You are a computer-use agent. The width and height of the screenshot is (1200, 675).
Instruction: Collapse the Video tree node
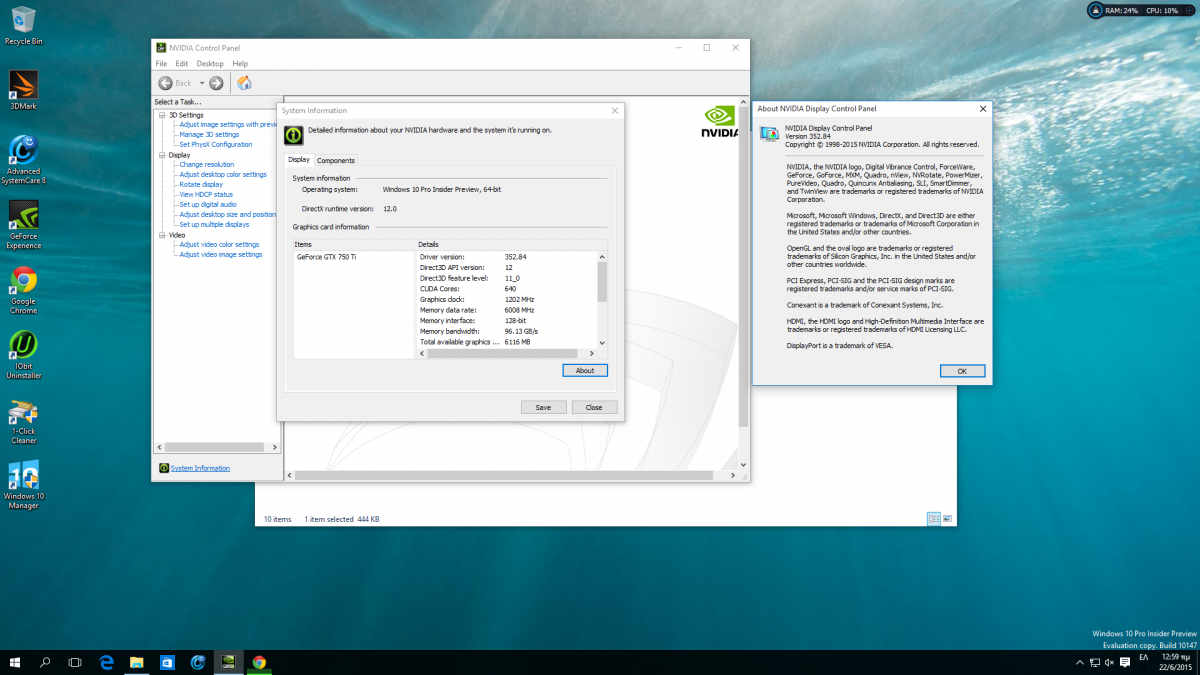coord(161,235)
